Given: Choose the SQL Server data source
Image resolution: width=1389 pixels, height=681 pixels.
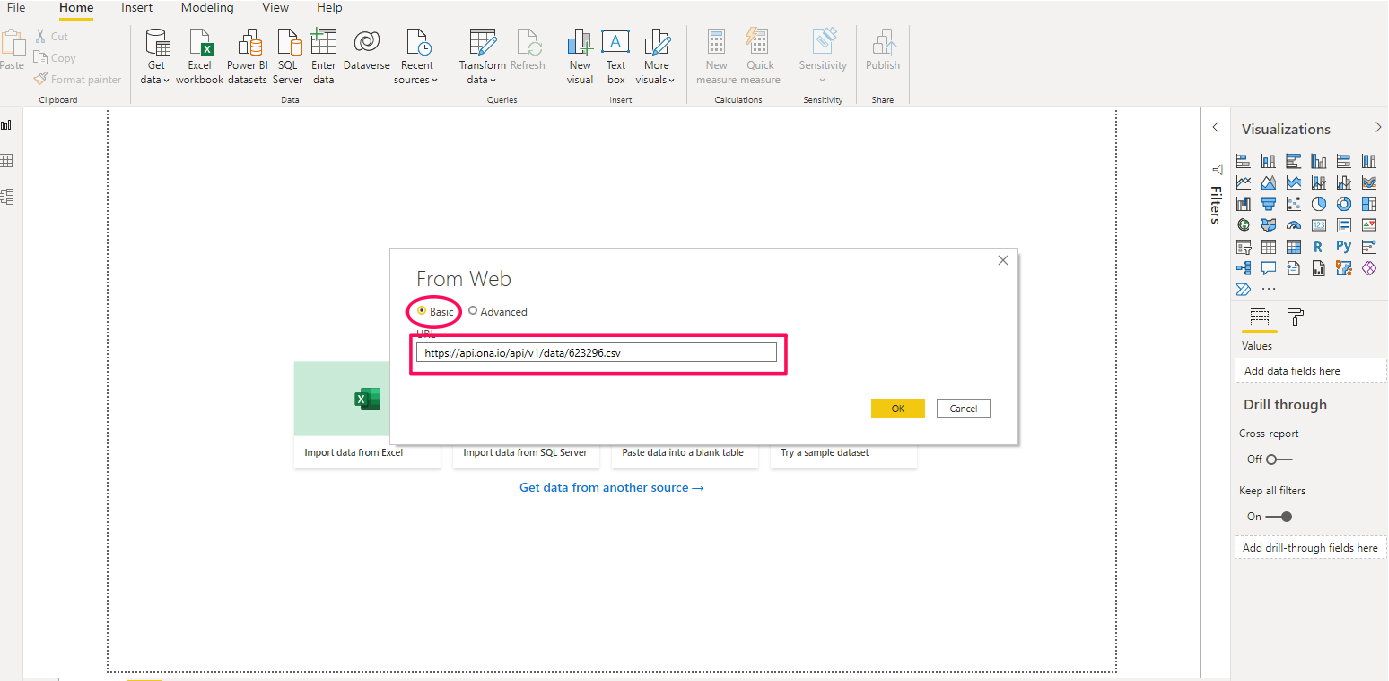Looking at the screenshot, I should click(288, 57).
